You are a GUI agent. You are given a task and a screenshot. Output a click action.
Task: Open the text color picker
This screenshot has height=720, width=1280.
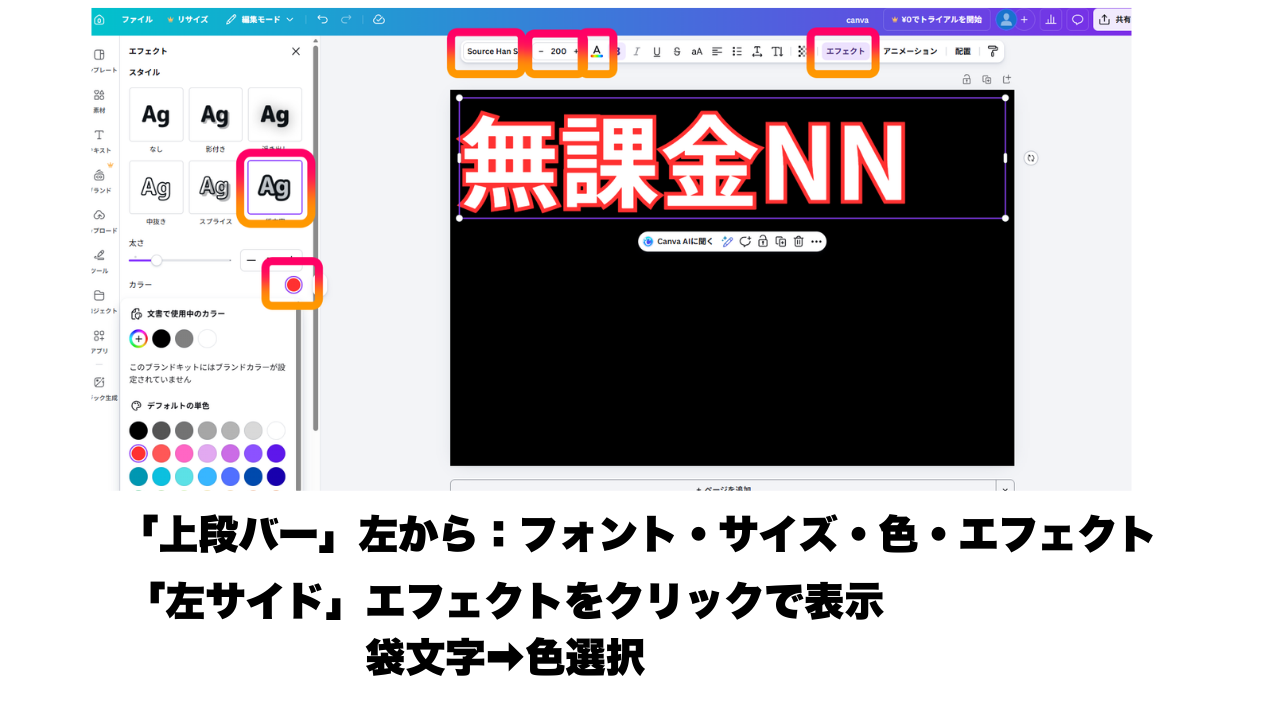[x=597, y=51]
